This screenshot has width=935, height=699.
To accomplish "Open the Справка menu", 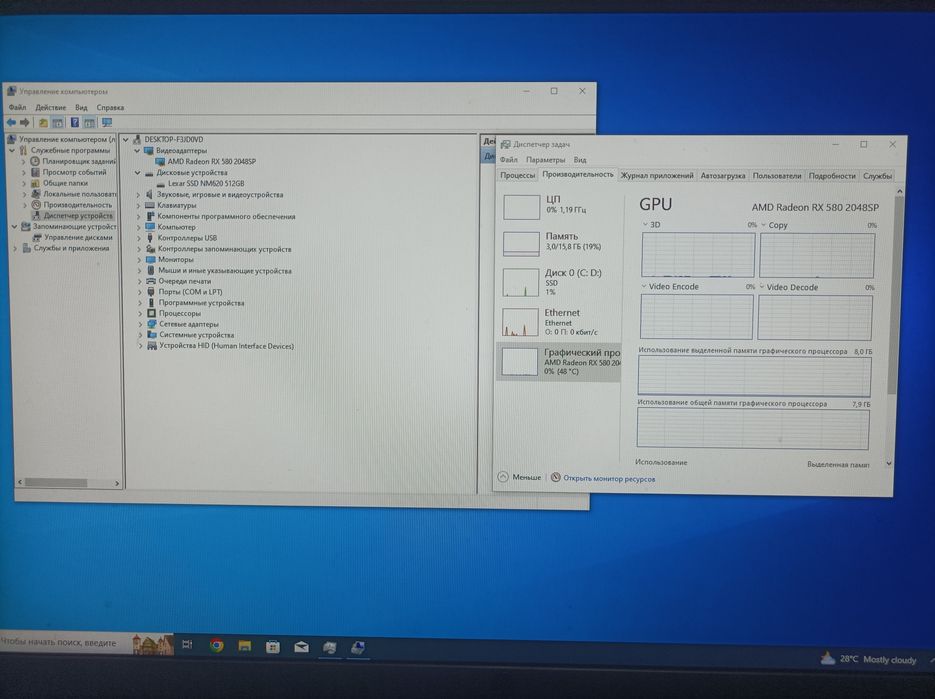I will pos(110,107).
